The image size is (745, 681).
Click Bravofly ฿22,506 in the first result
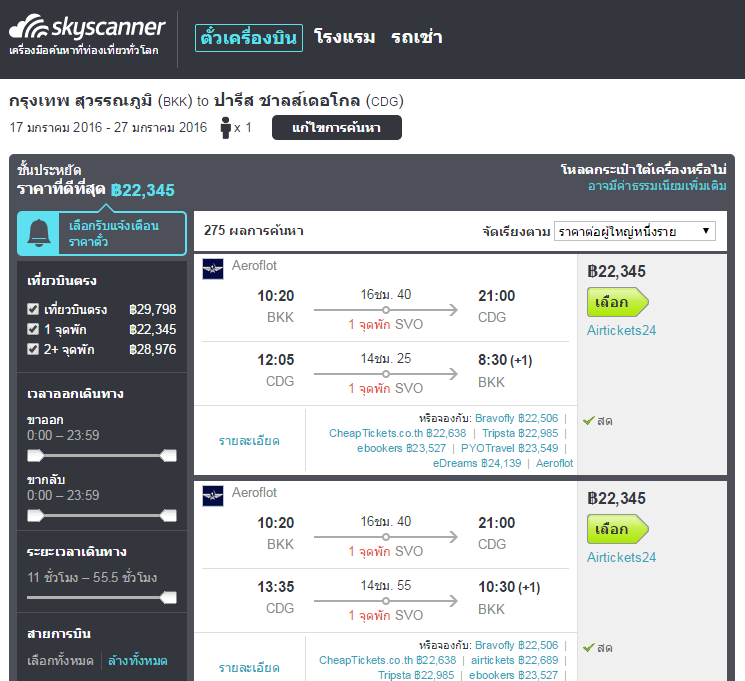[x=516, y=418]
